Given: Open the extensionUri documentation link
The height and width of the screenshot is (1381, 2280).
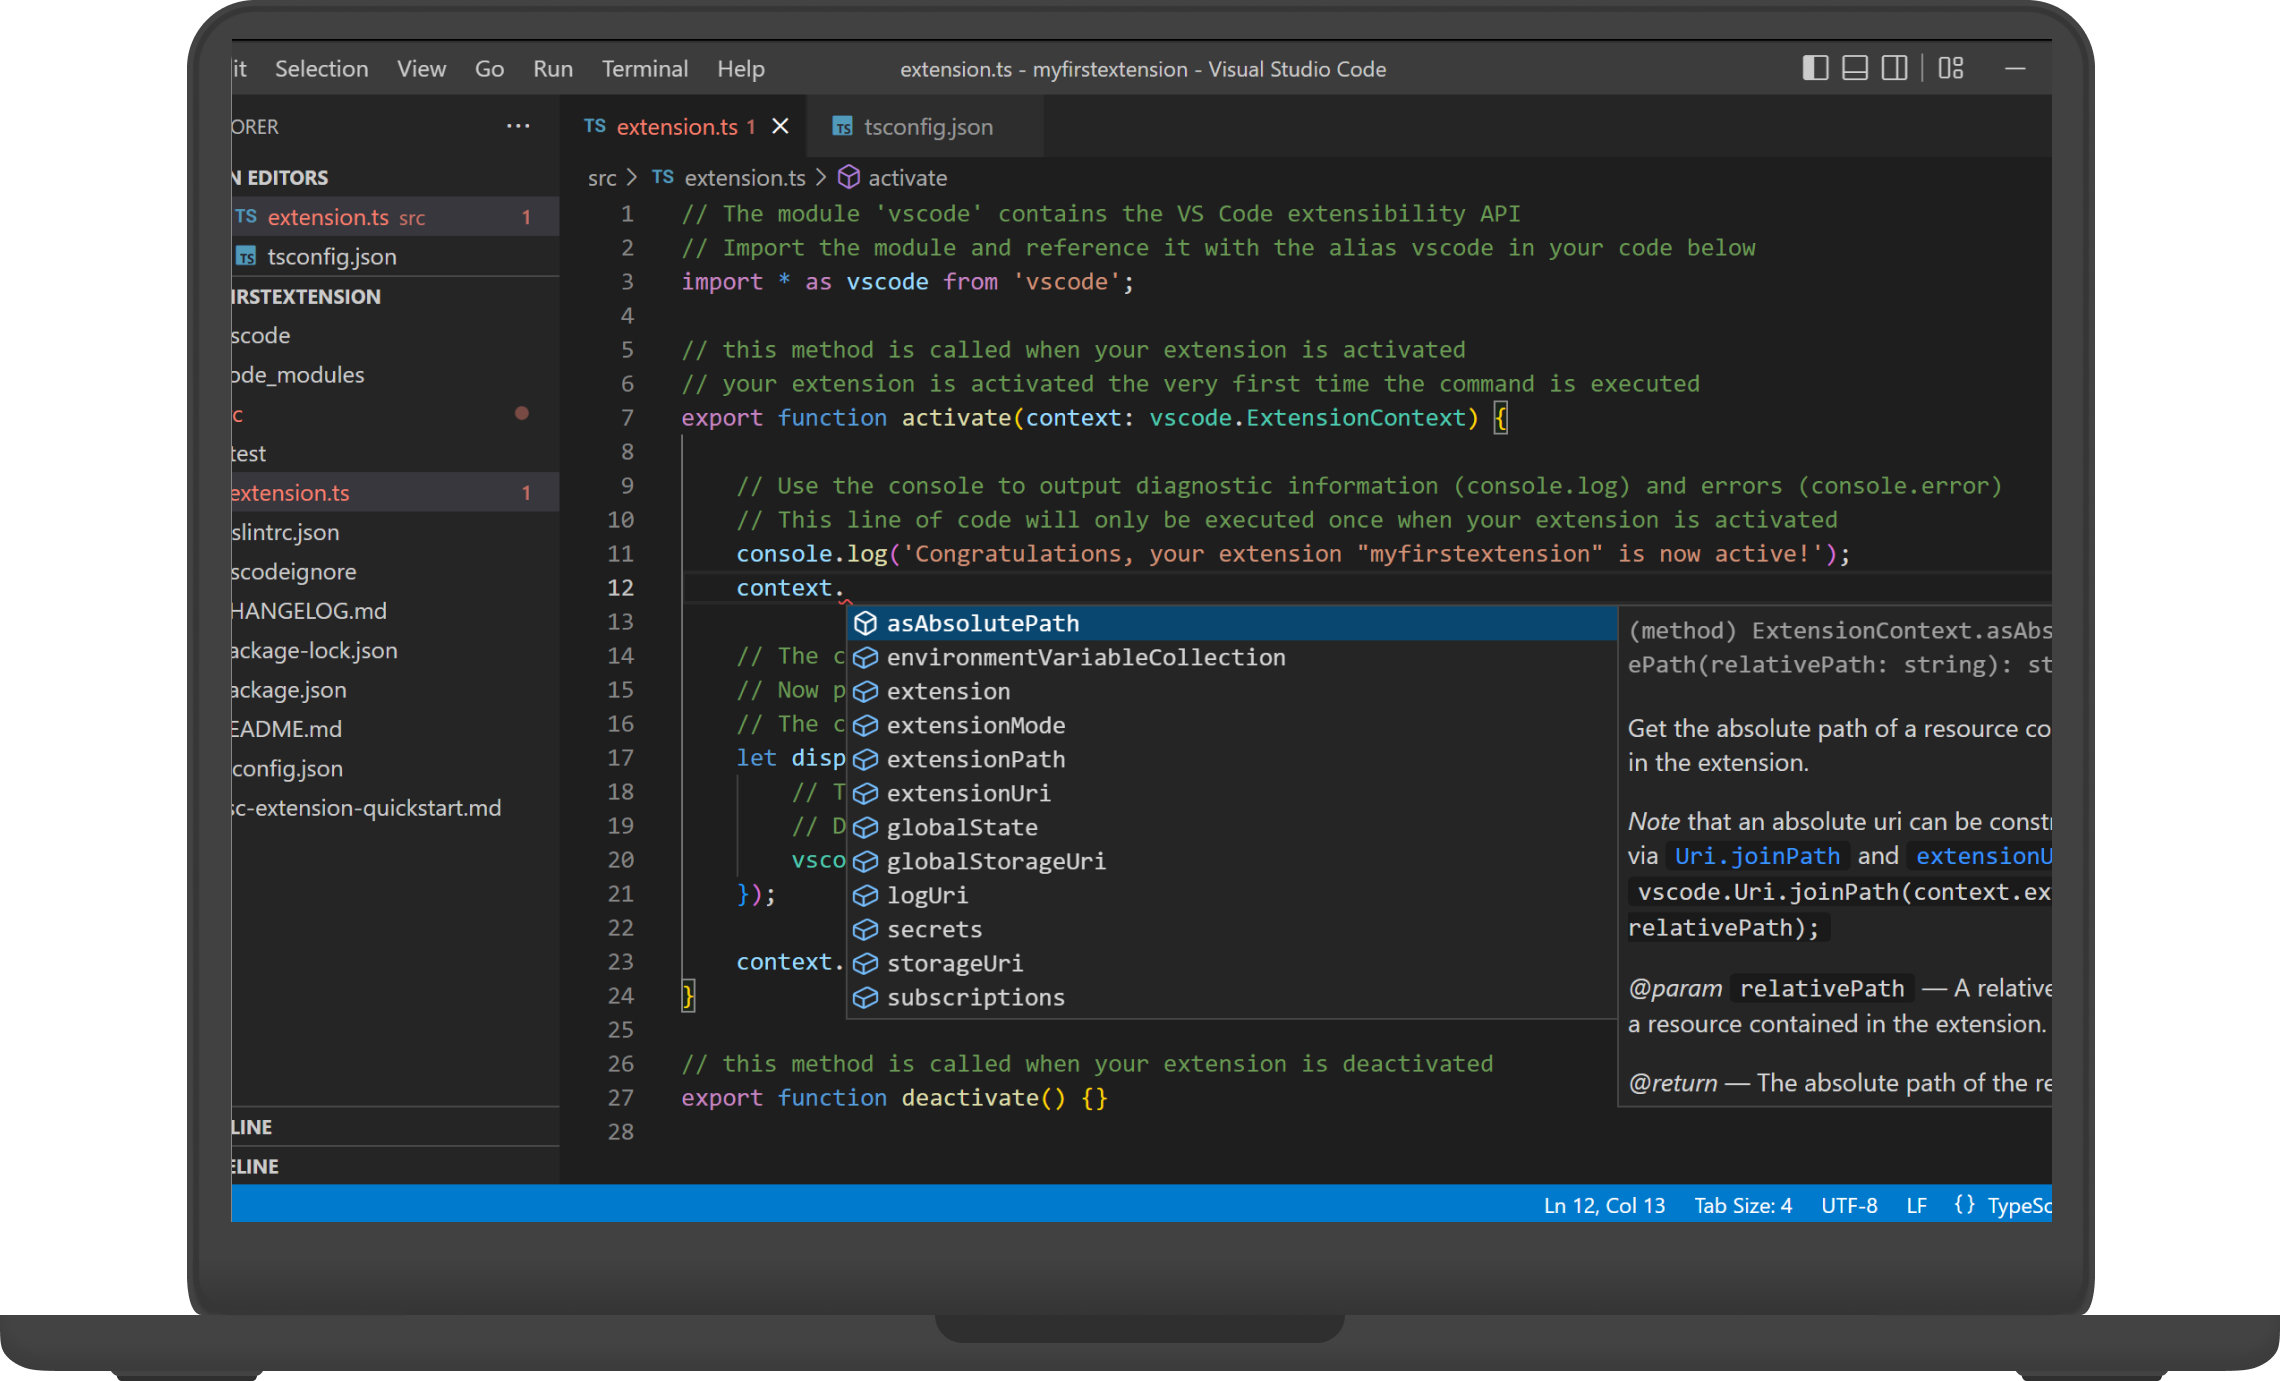Looking at the screenshot, I should pyautogui.click(x=1983, y=856).
